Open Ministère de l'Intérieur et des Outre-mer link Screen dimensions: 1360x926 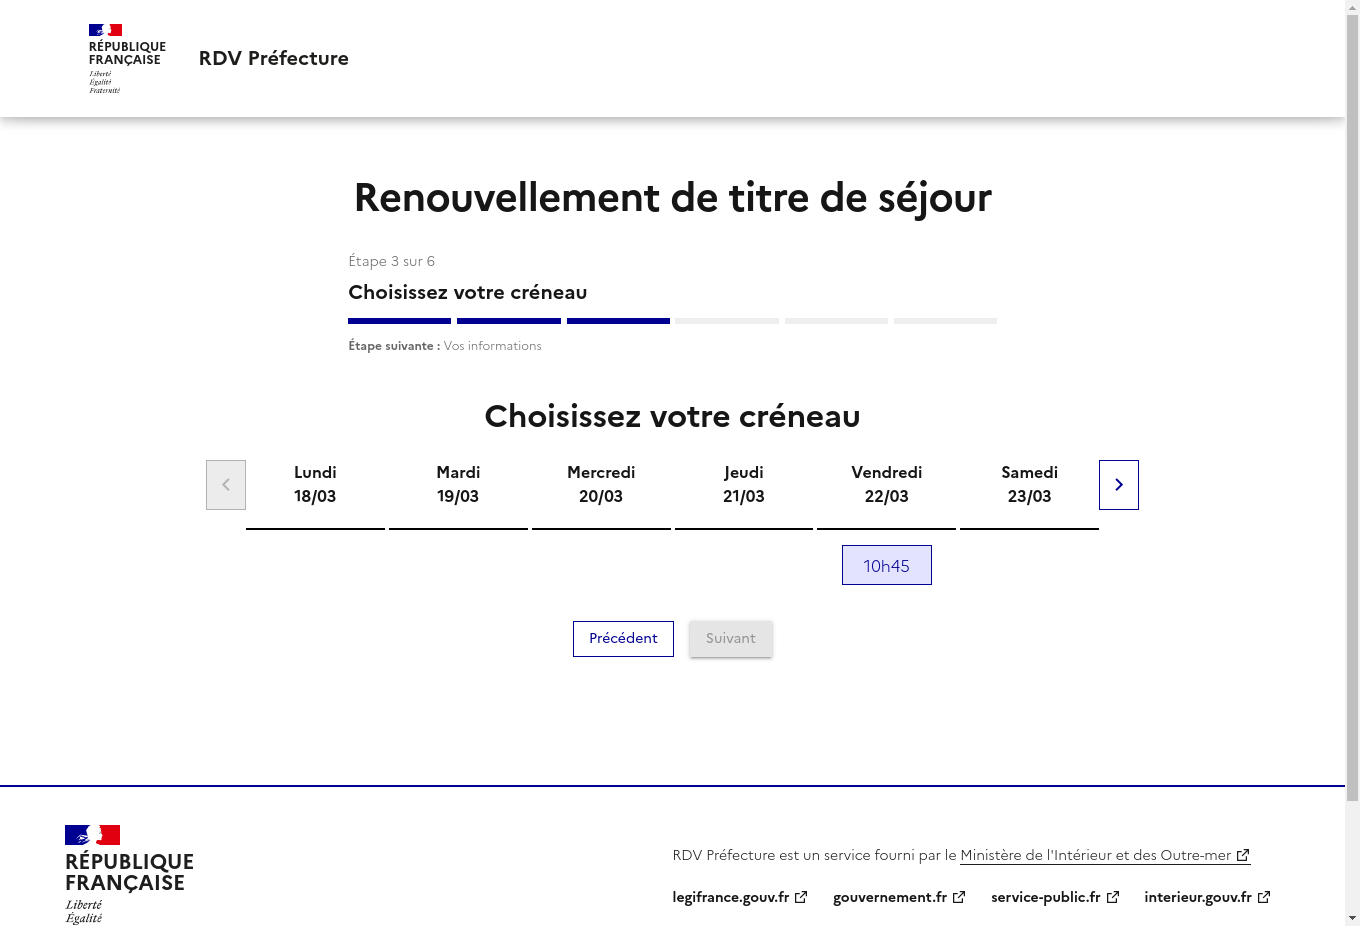point(1105,855)
